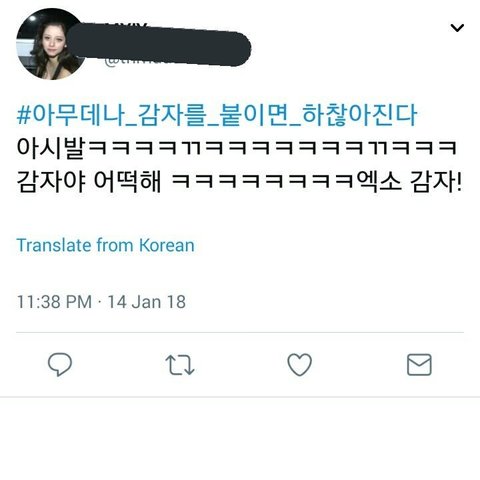Expand the downward arrow beside the username
Screen dimensions: 480x480
click(457, 28)
